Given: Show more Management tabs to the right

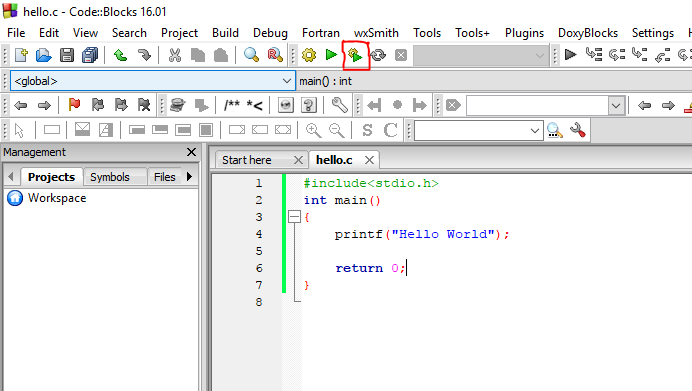Looking at the screenshot, I should coord(190,177).
